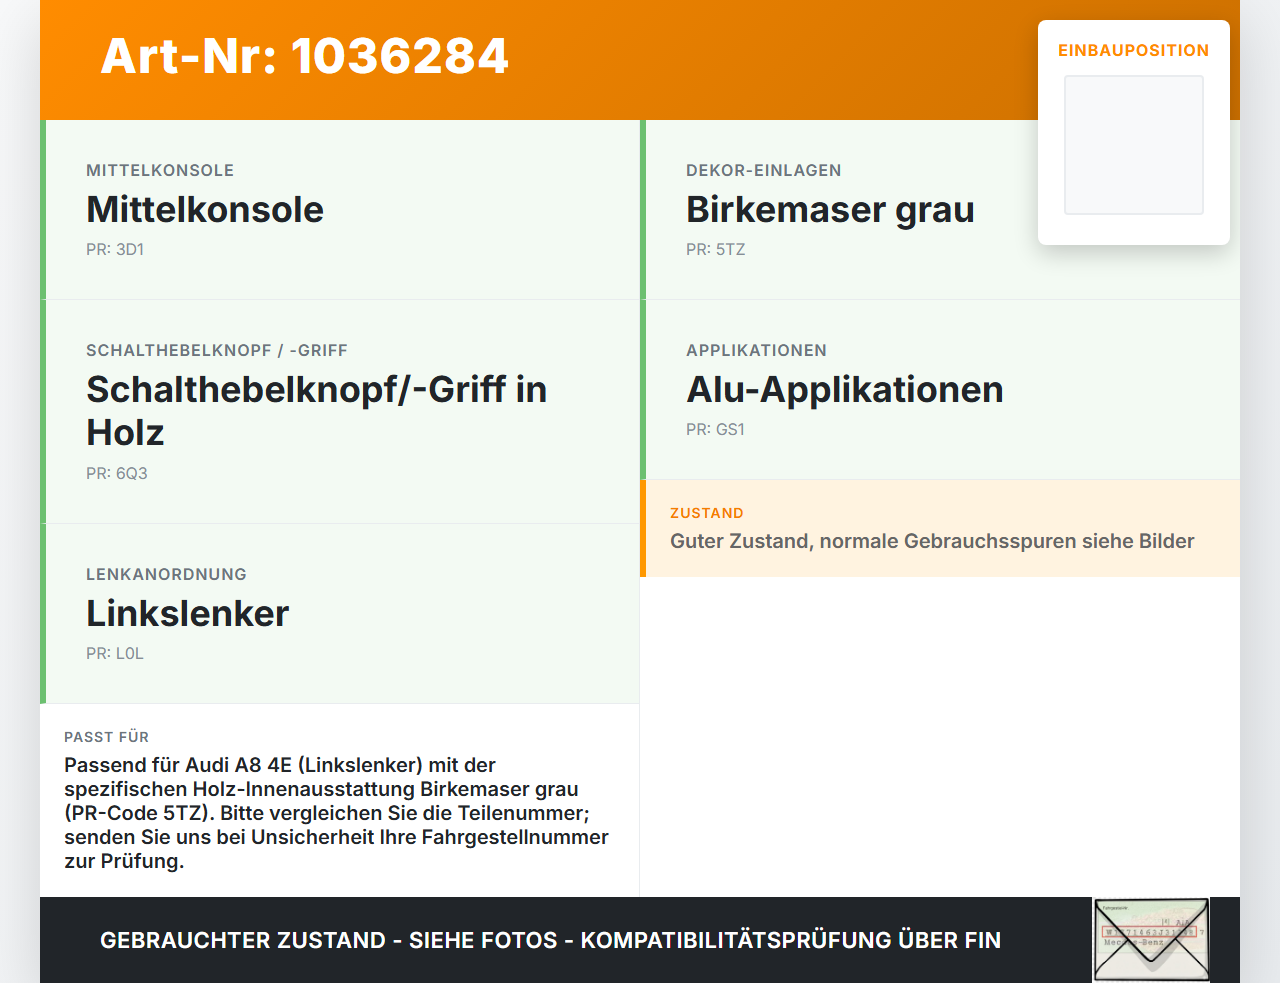
Task: Click the small MITTELKONSOLE category label
Action: (160, 170)
